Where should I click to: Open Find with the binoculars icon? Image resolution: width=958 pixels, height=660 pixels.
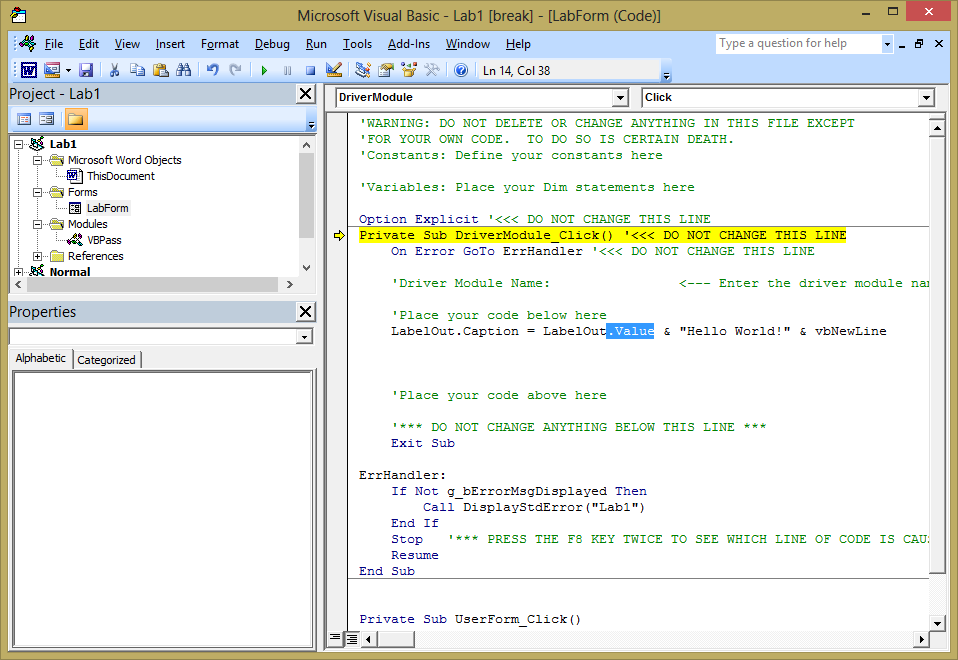183,70
